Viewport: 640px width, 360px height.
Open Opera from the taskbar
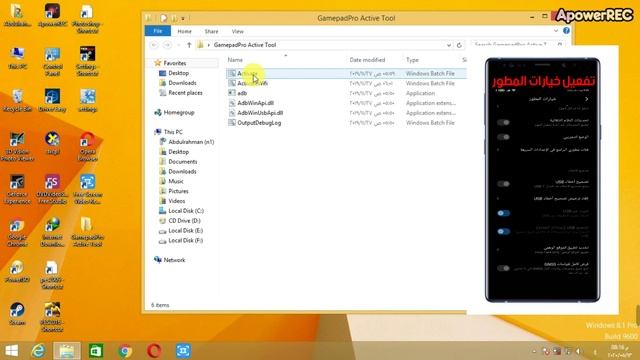pos(154,351)
